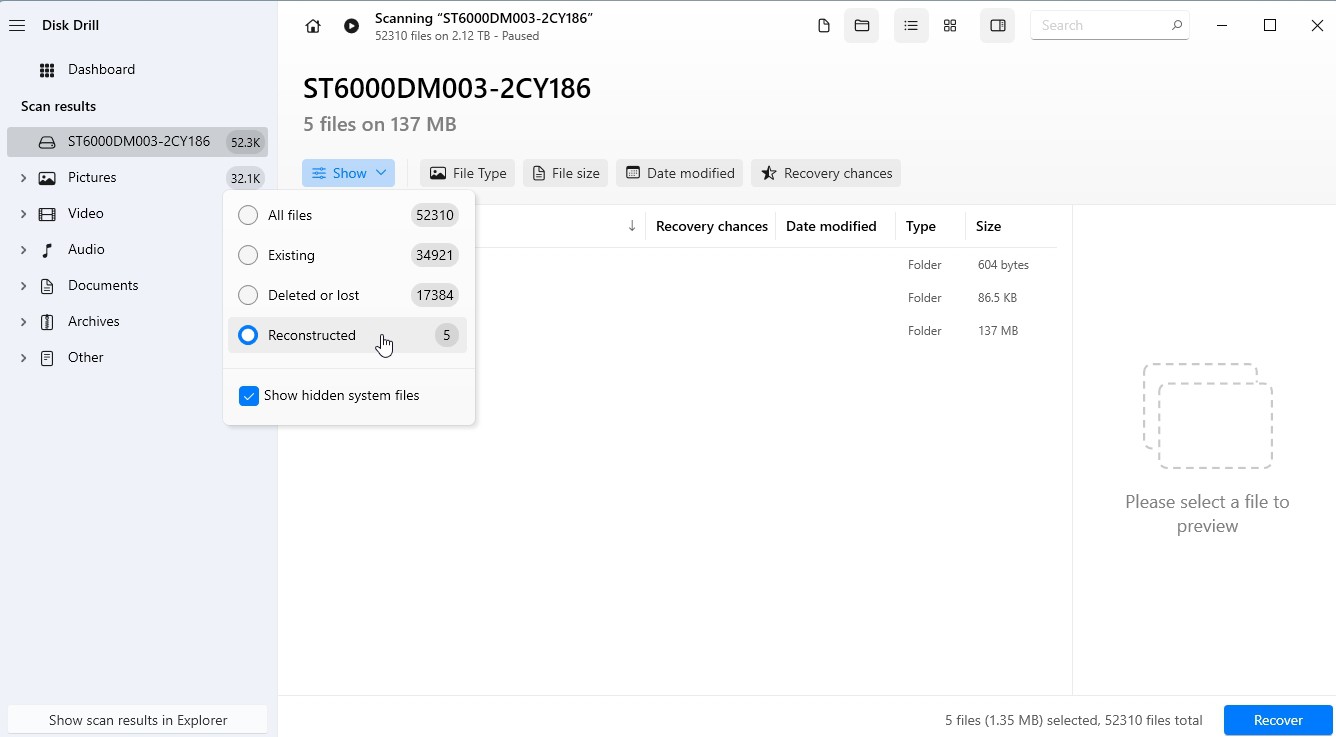
Task: Sort by Date modified column header
Action: [831, 226]
